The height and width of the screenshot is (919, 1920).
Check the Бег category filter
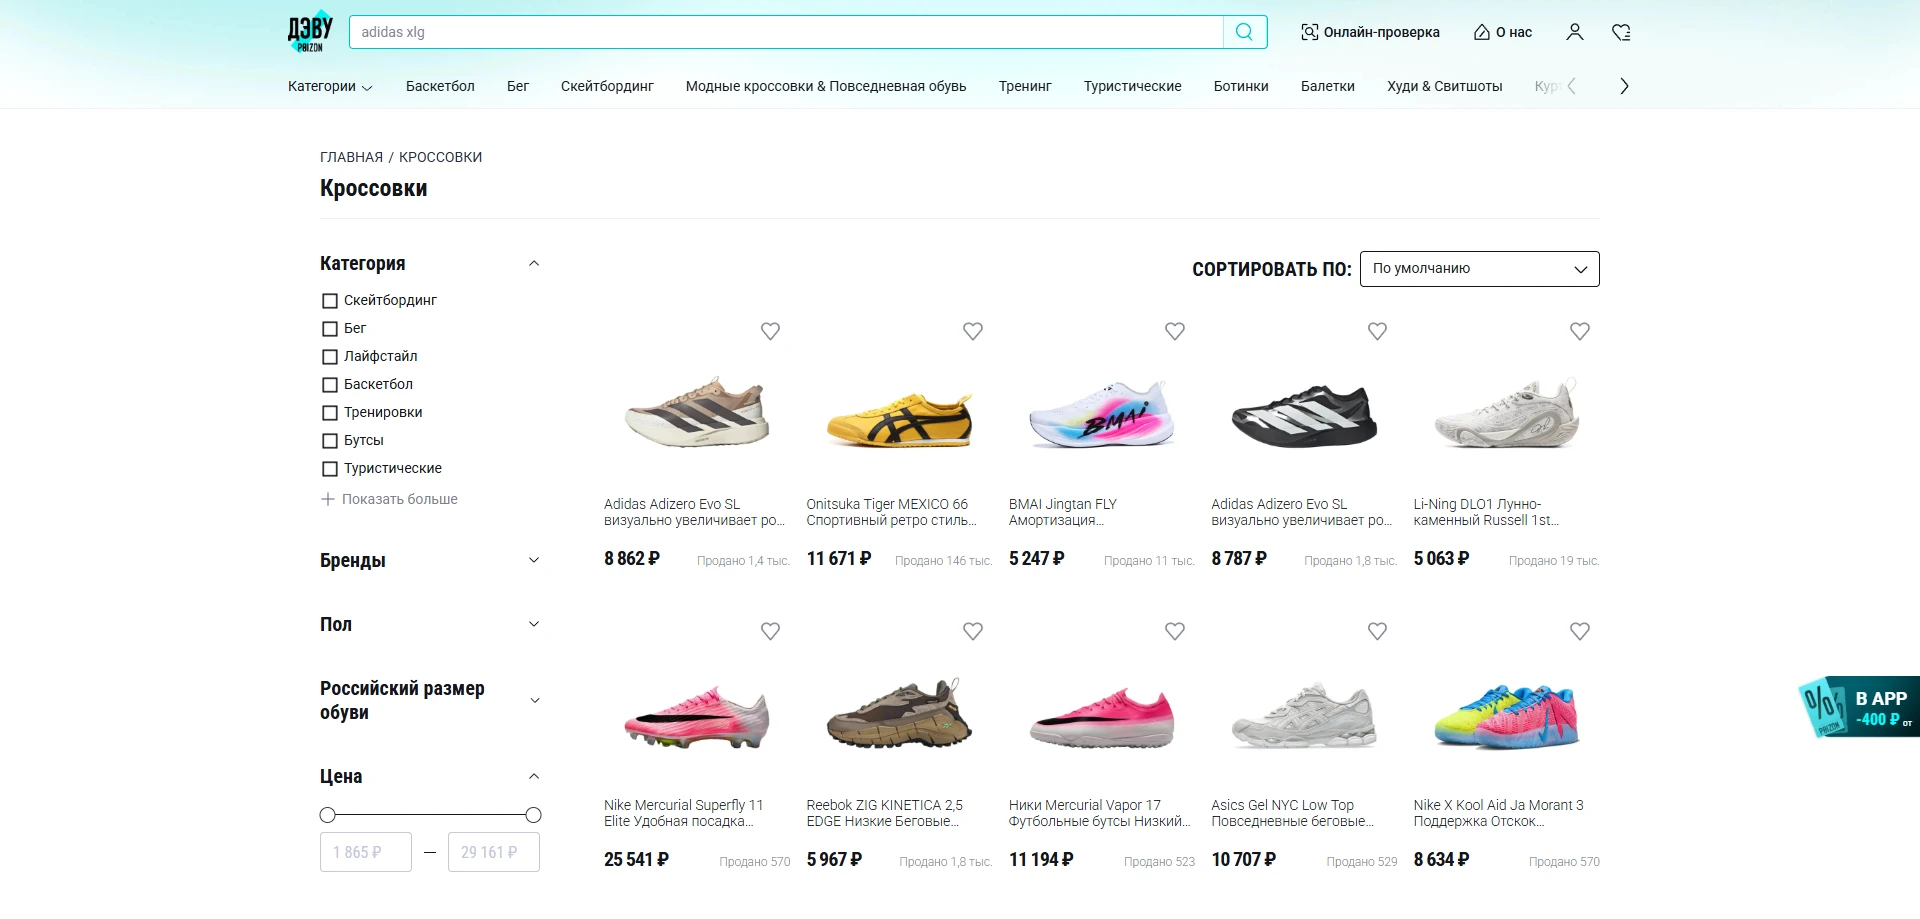click(330, 329)
